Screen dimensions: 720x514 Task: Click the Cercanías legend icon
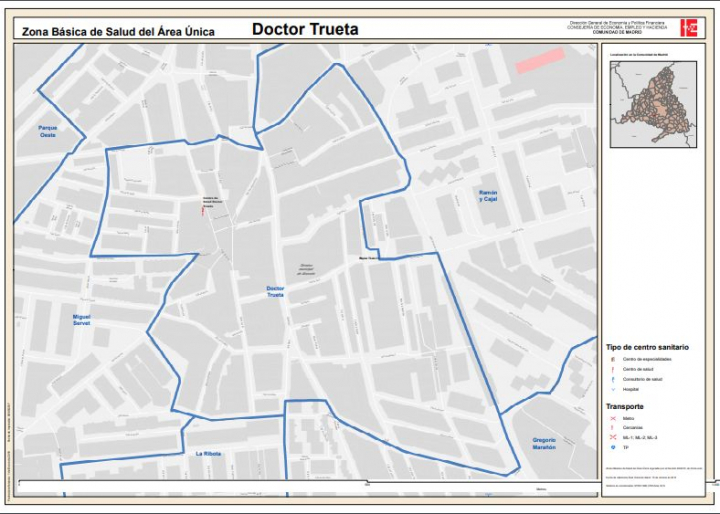point(612,428)
